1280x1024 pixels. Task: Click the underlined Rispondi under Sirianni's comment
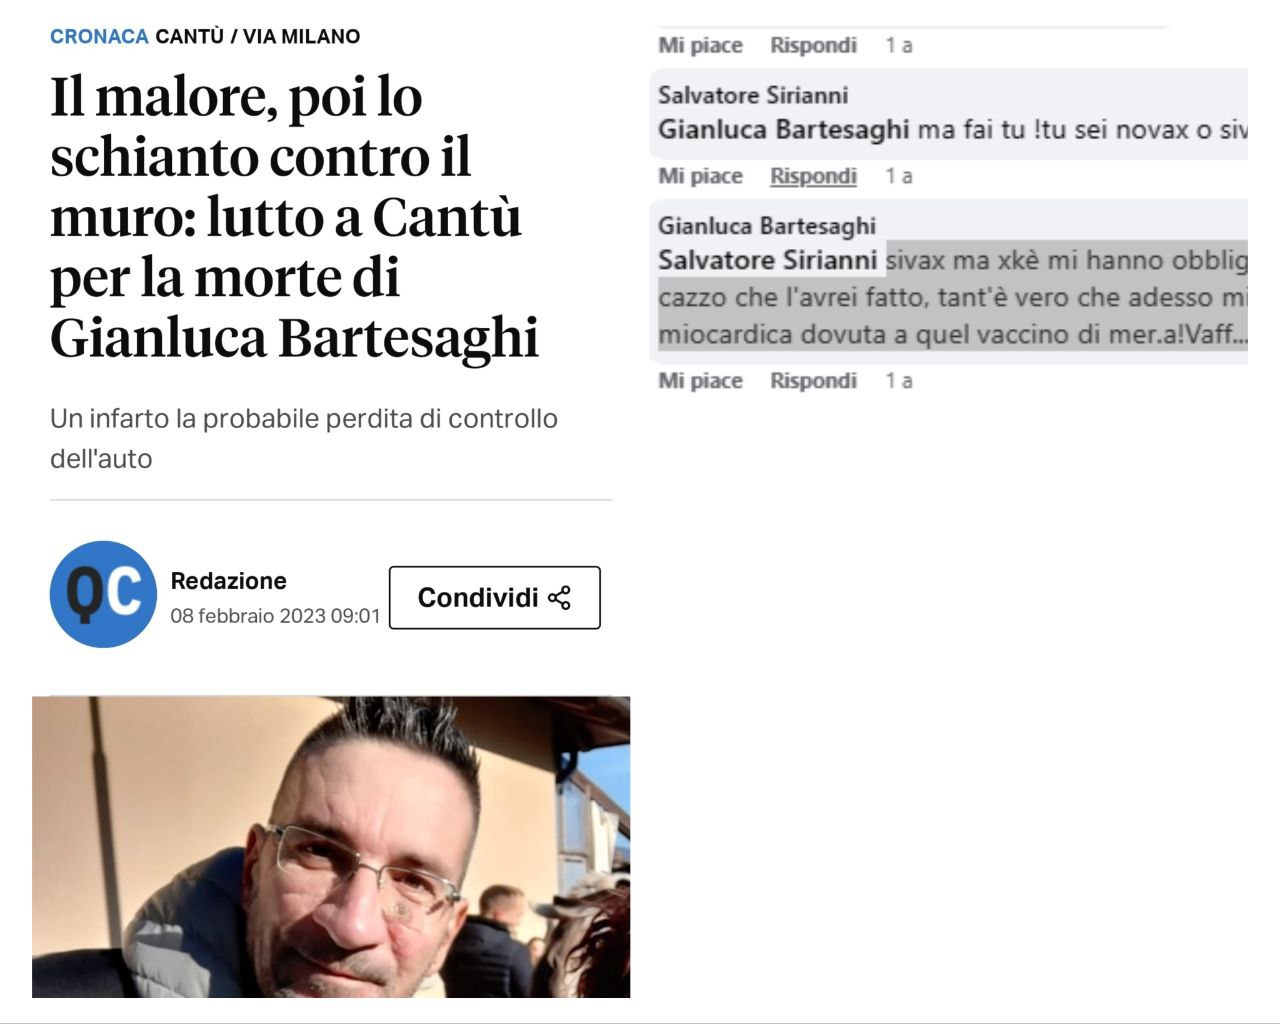813,176
